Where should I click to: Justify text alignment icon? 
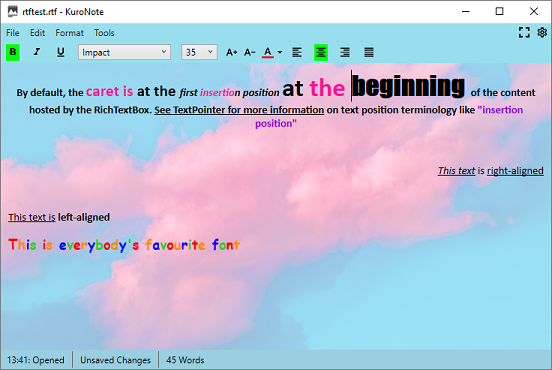point(369,52)
